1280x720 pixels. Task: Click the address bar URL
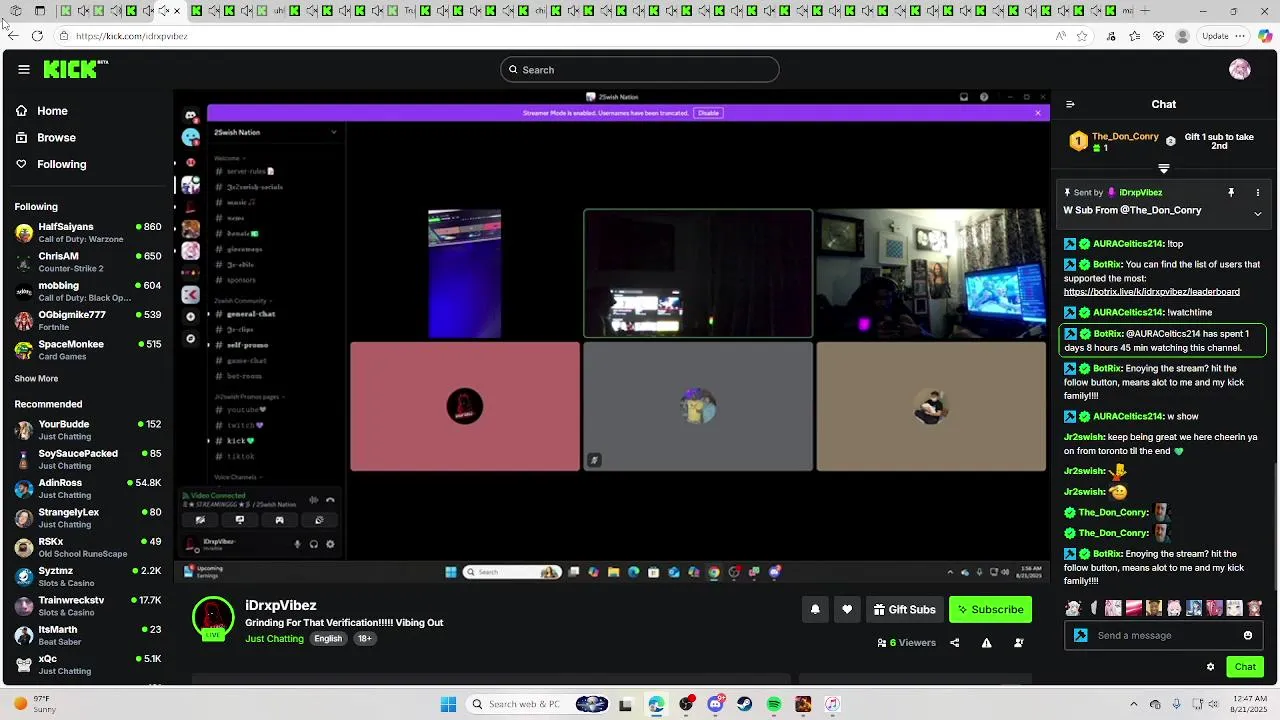click(132, 36)
